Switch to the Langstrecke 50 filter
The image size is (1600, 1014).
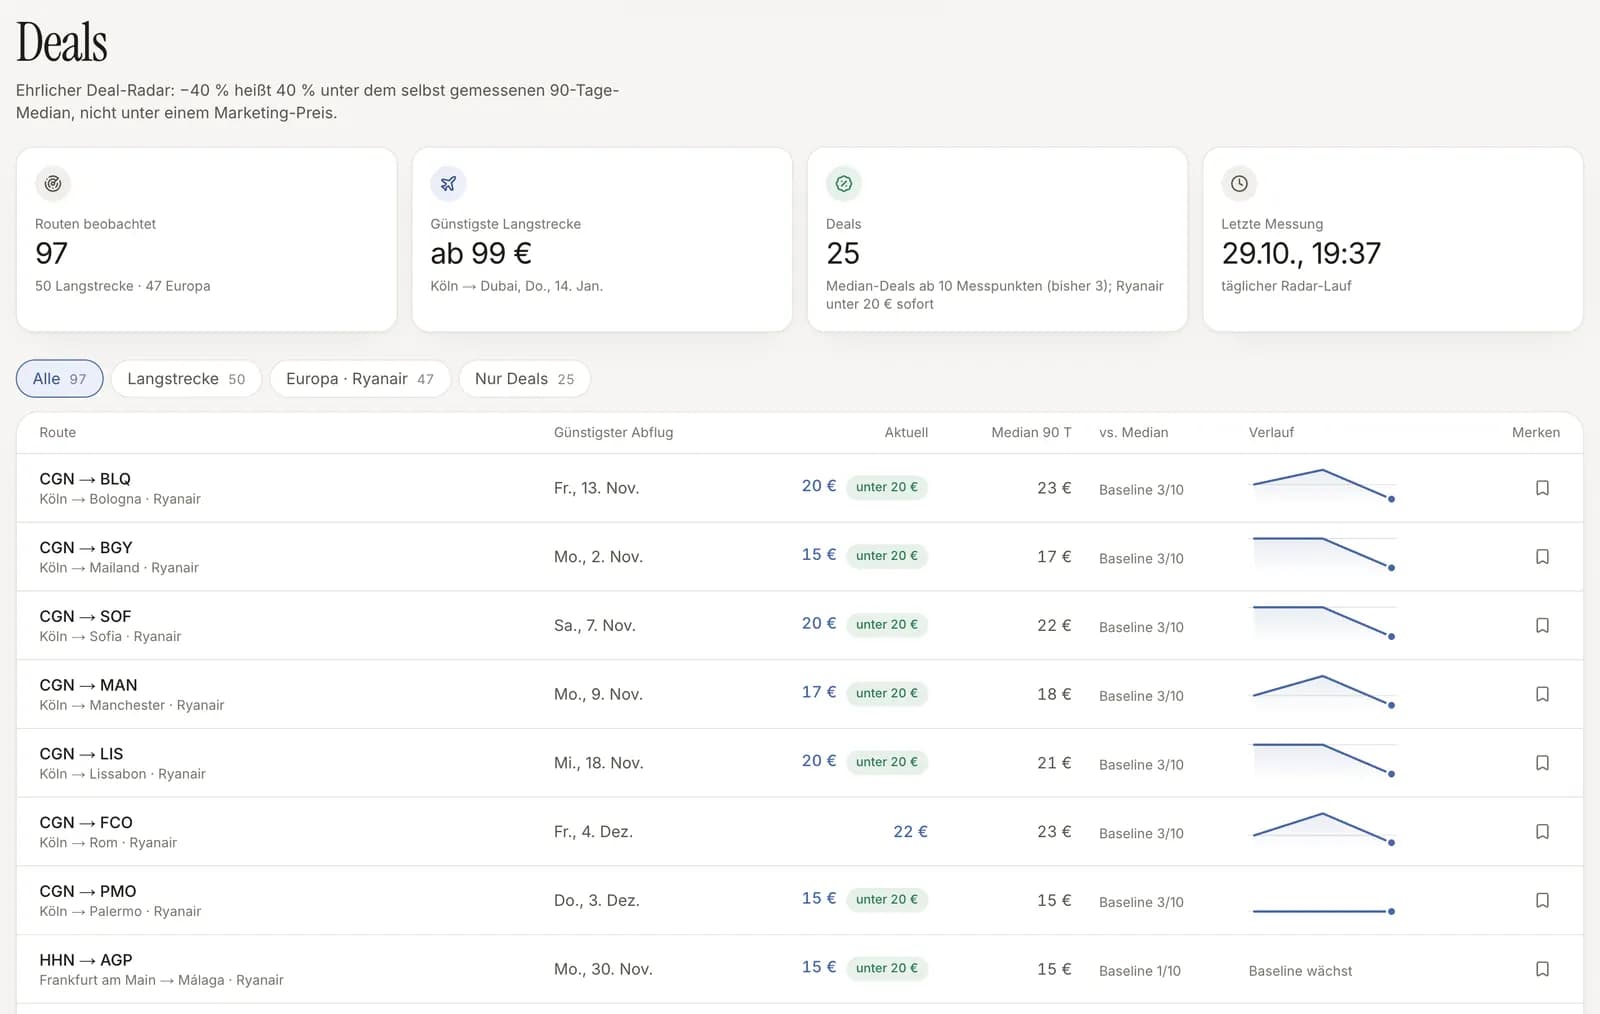pos(186,379)
